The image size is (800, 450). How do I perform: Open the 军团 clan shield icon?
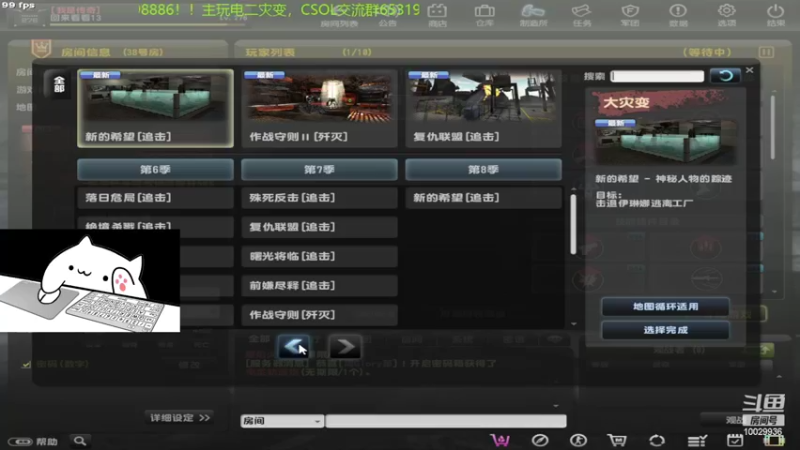point(630,14)
